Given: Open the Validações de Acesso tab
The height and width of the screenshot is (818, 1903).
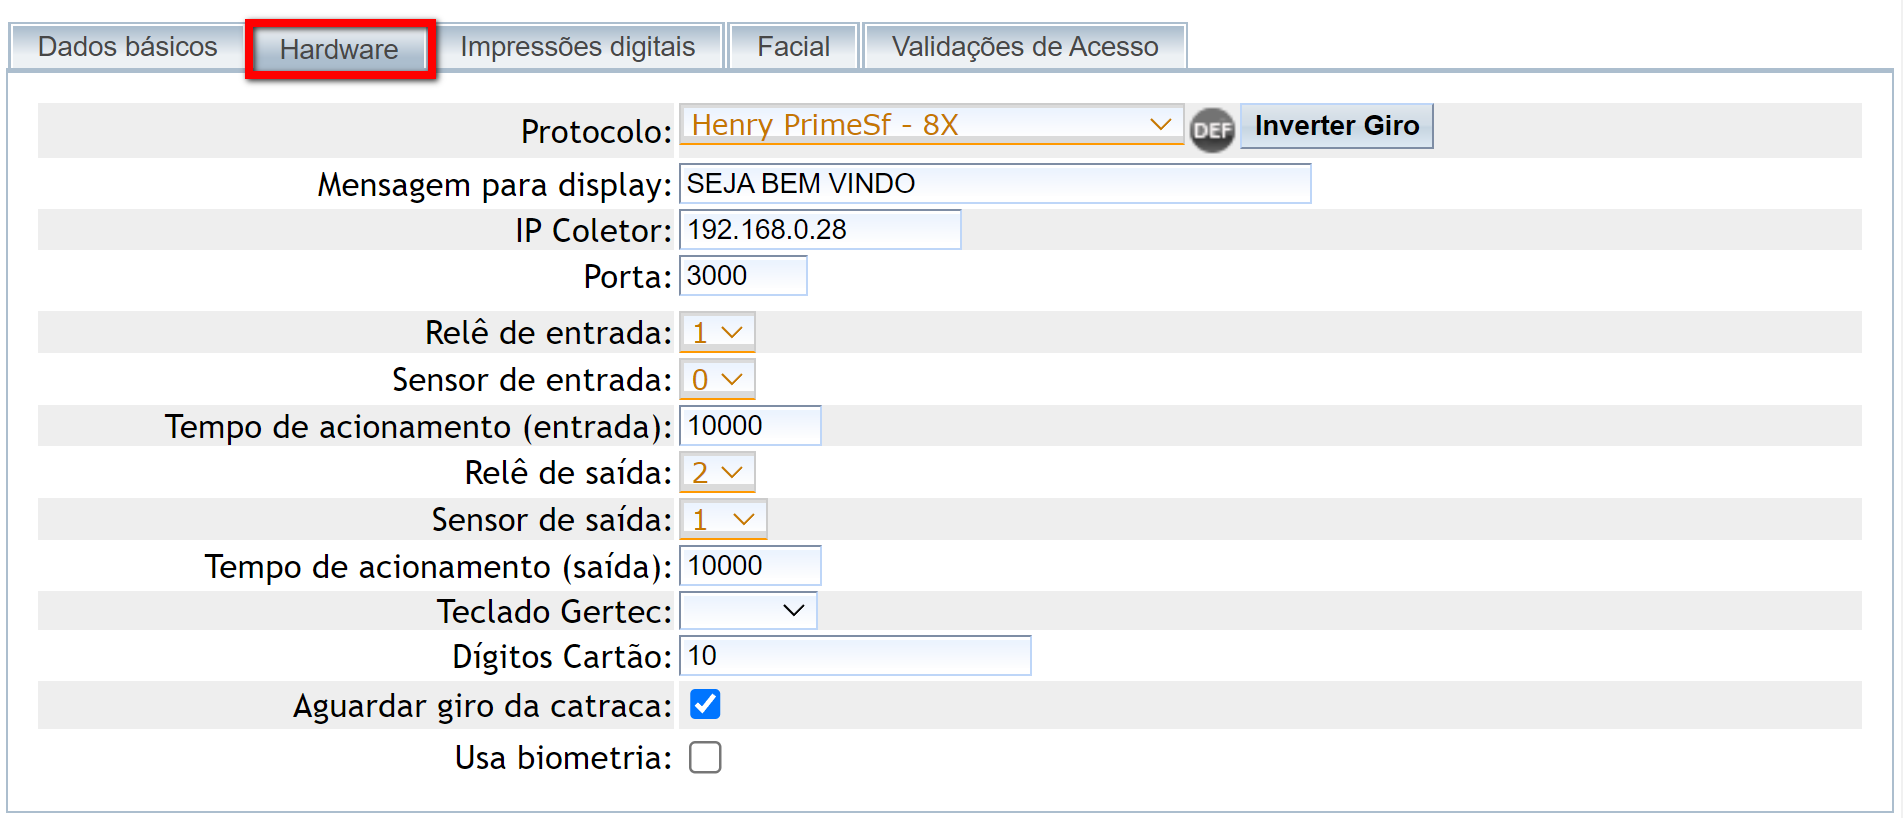Looking at the screenshot, I should pos(1024,47).
